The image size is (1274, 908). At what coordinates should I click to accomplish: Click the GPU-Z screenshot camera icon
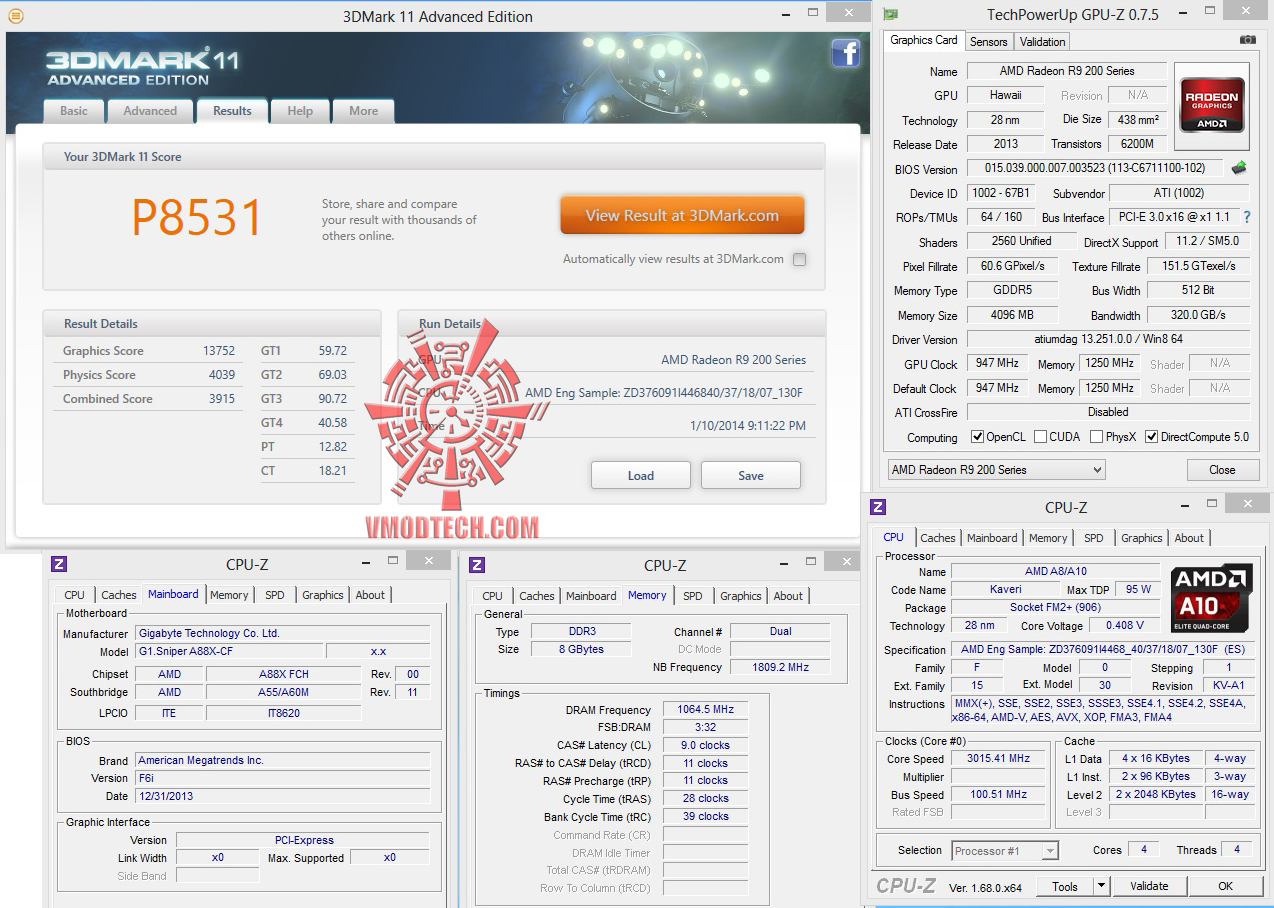point(1247,40)
